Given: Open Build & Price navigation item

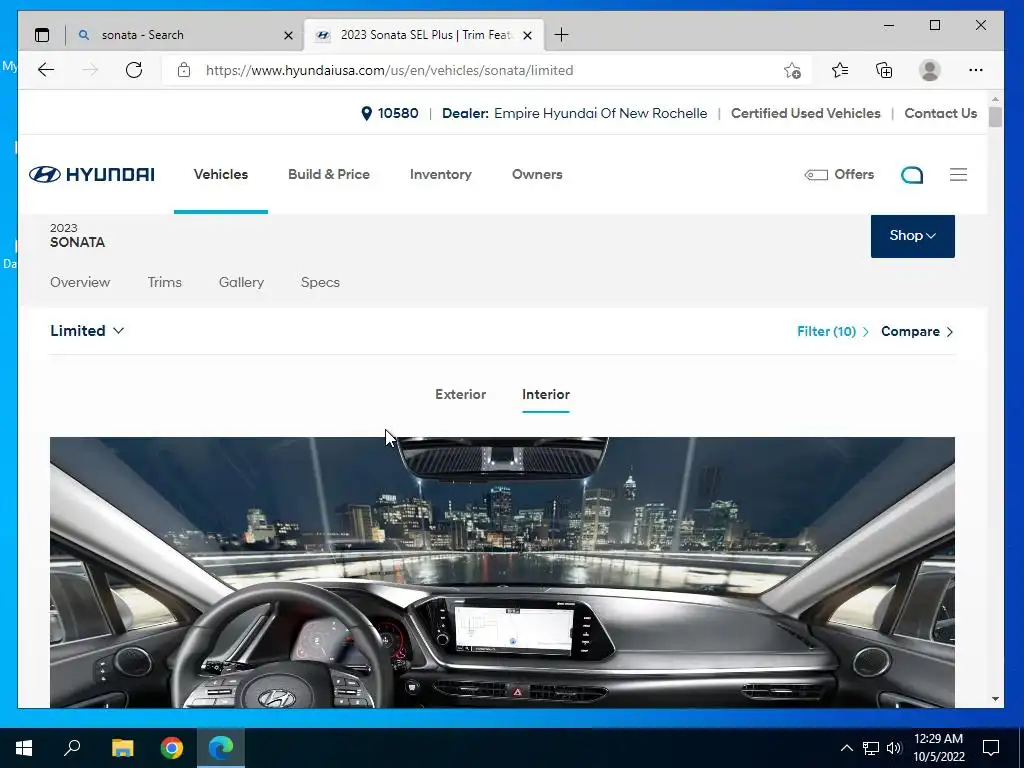Looking at the screenshot, I should pos(328,174).
